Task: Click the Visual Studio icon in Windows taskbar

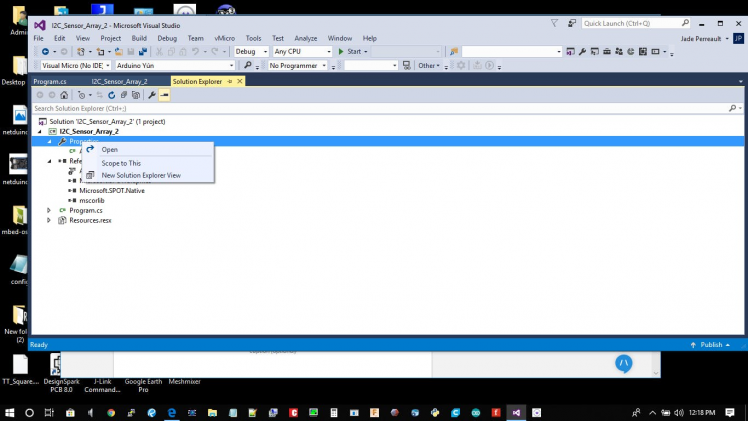Action: (516, 412)
